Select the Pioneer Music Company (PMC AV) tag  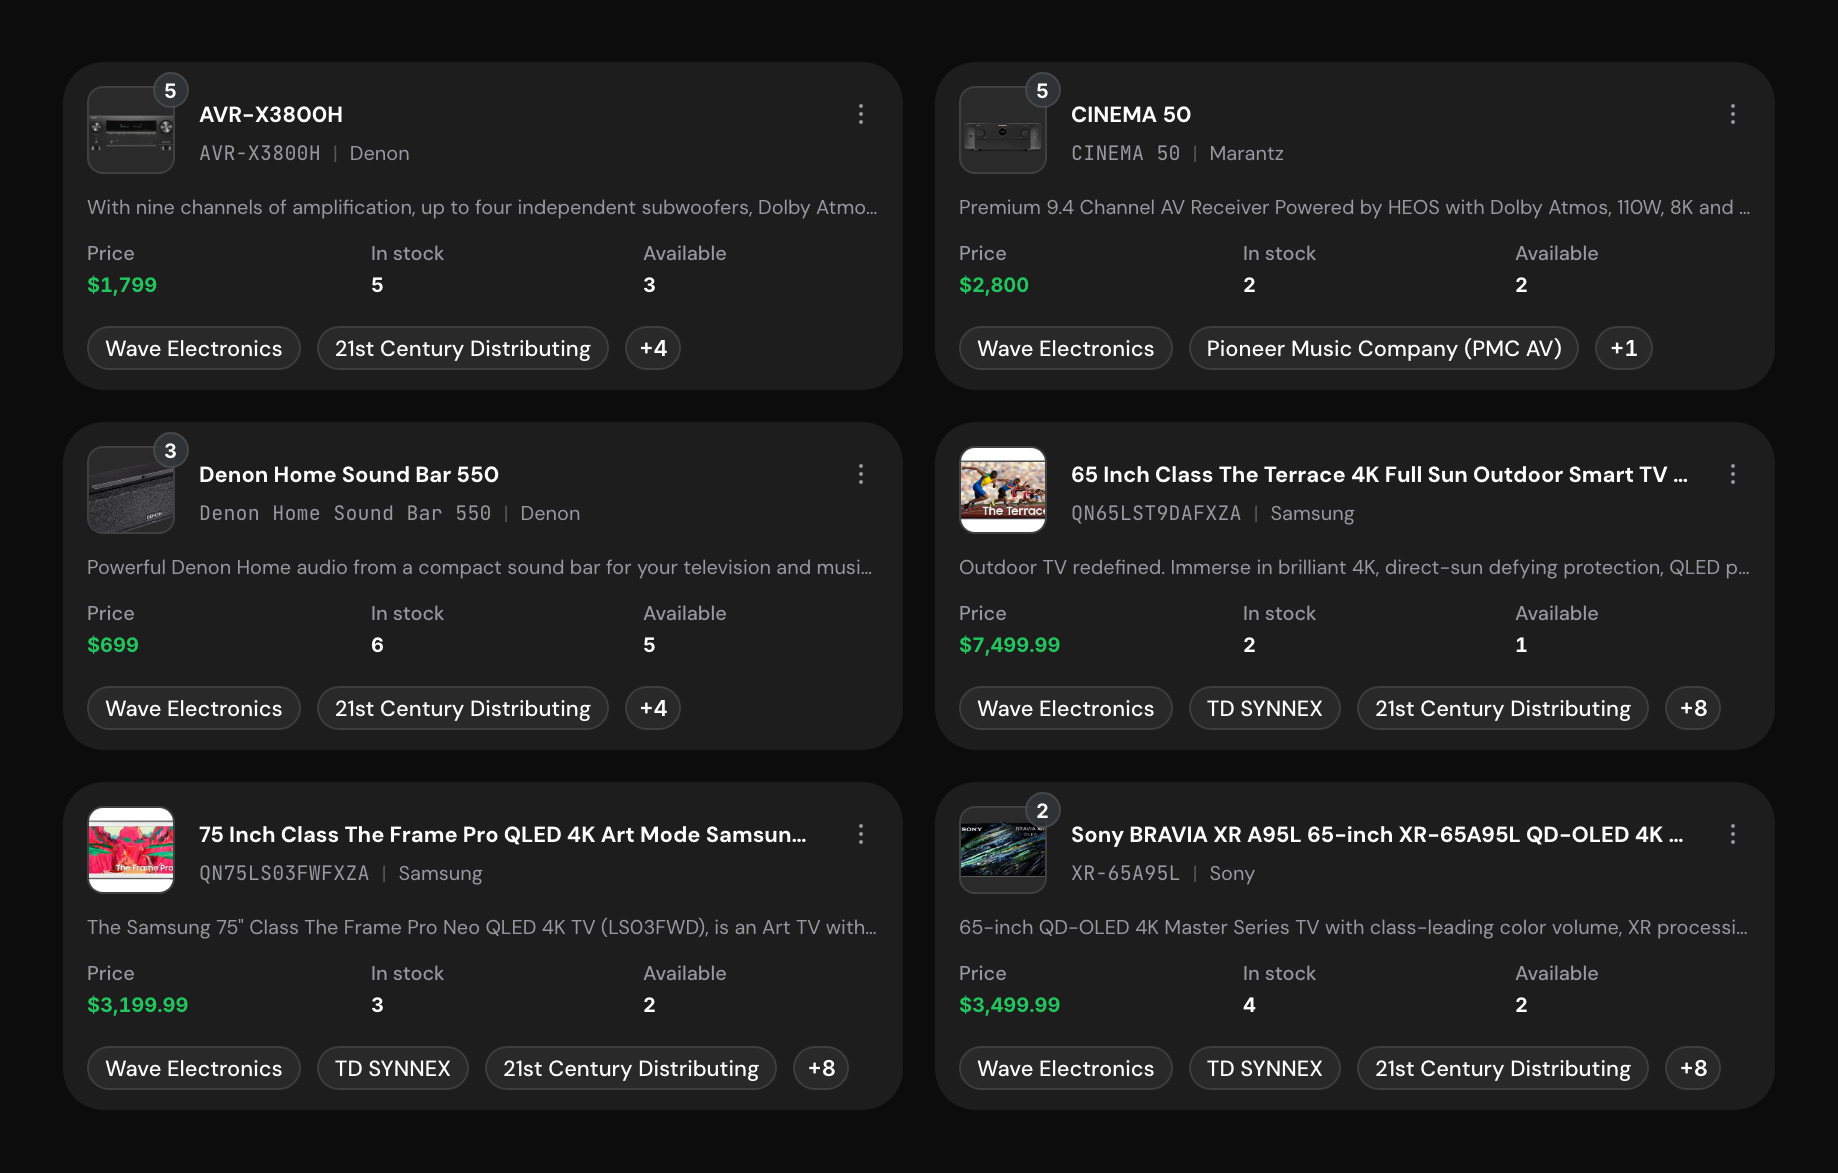1384,348
